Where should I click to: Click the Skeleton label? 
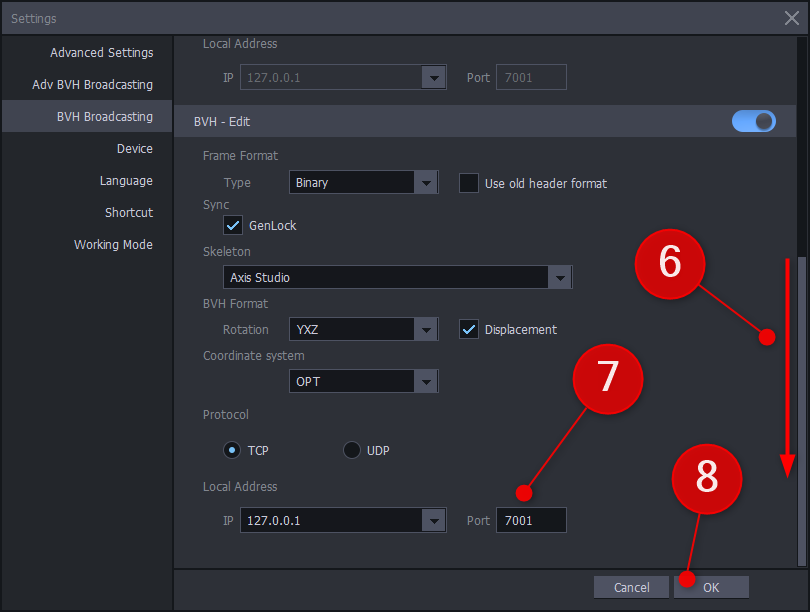(x=227, y=252)
